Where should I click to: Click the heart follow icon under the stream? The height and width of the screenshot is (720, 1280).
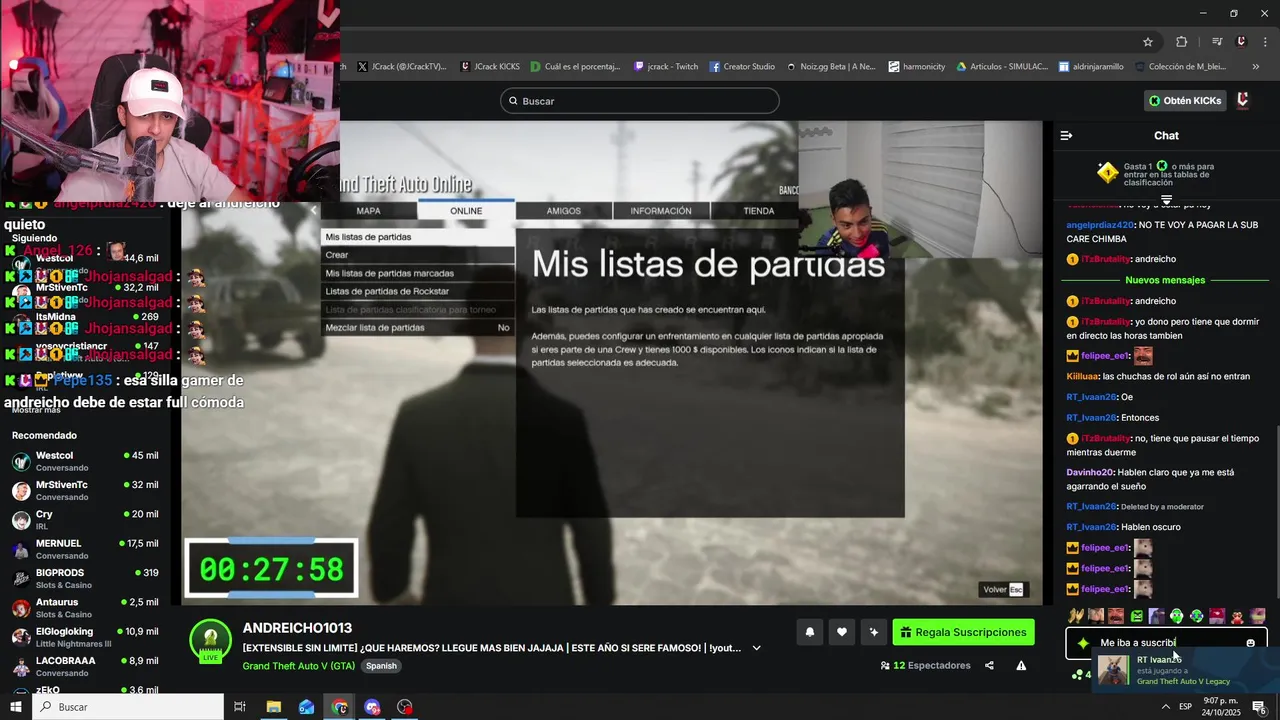(x=842, y=632)
